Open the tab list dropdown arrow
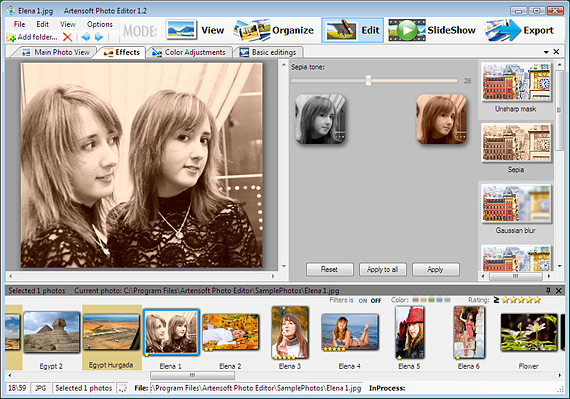The height and width of the screenshot is (399, 570). (546, 52)
